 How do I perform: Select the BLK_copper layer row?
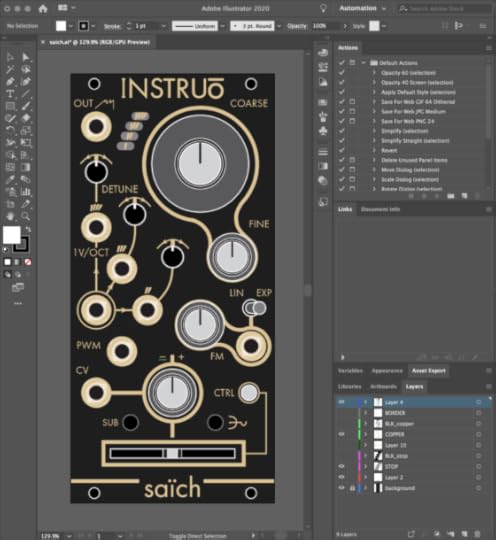click(x=413, y=424)
